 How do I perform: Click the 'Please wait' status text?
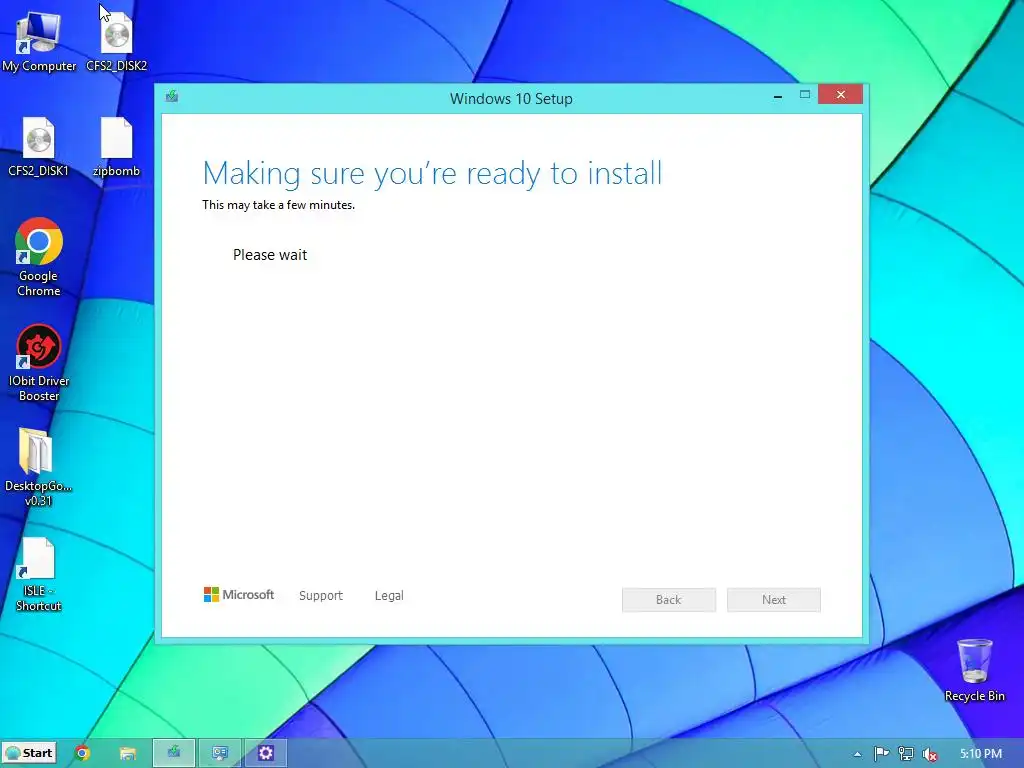coord(270,255)
